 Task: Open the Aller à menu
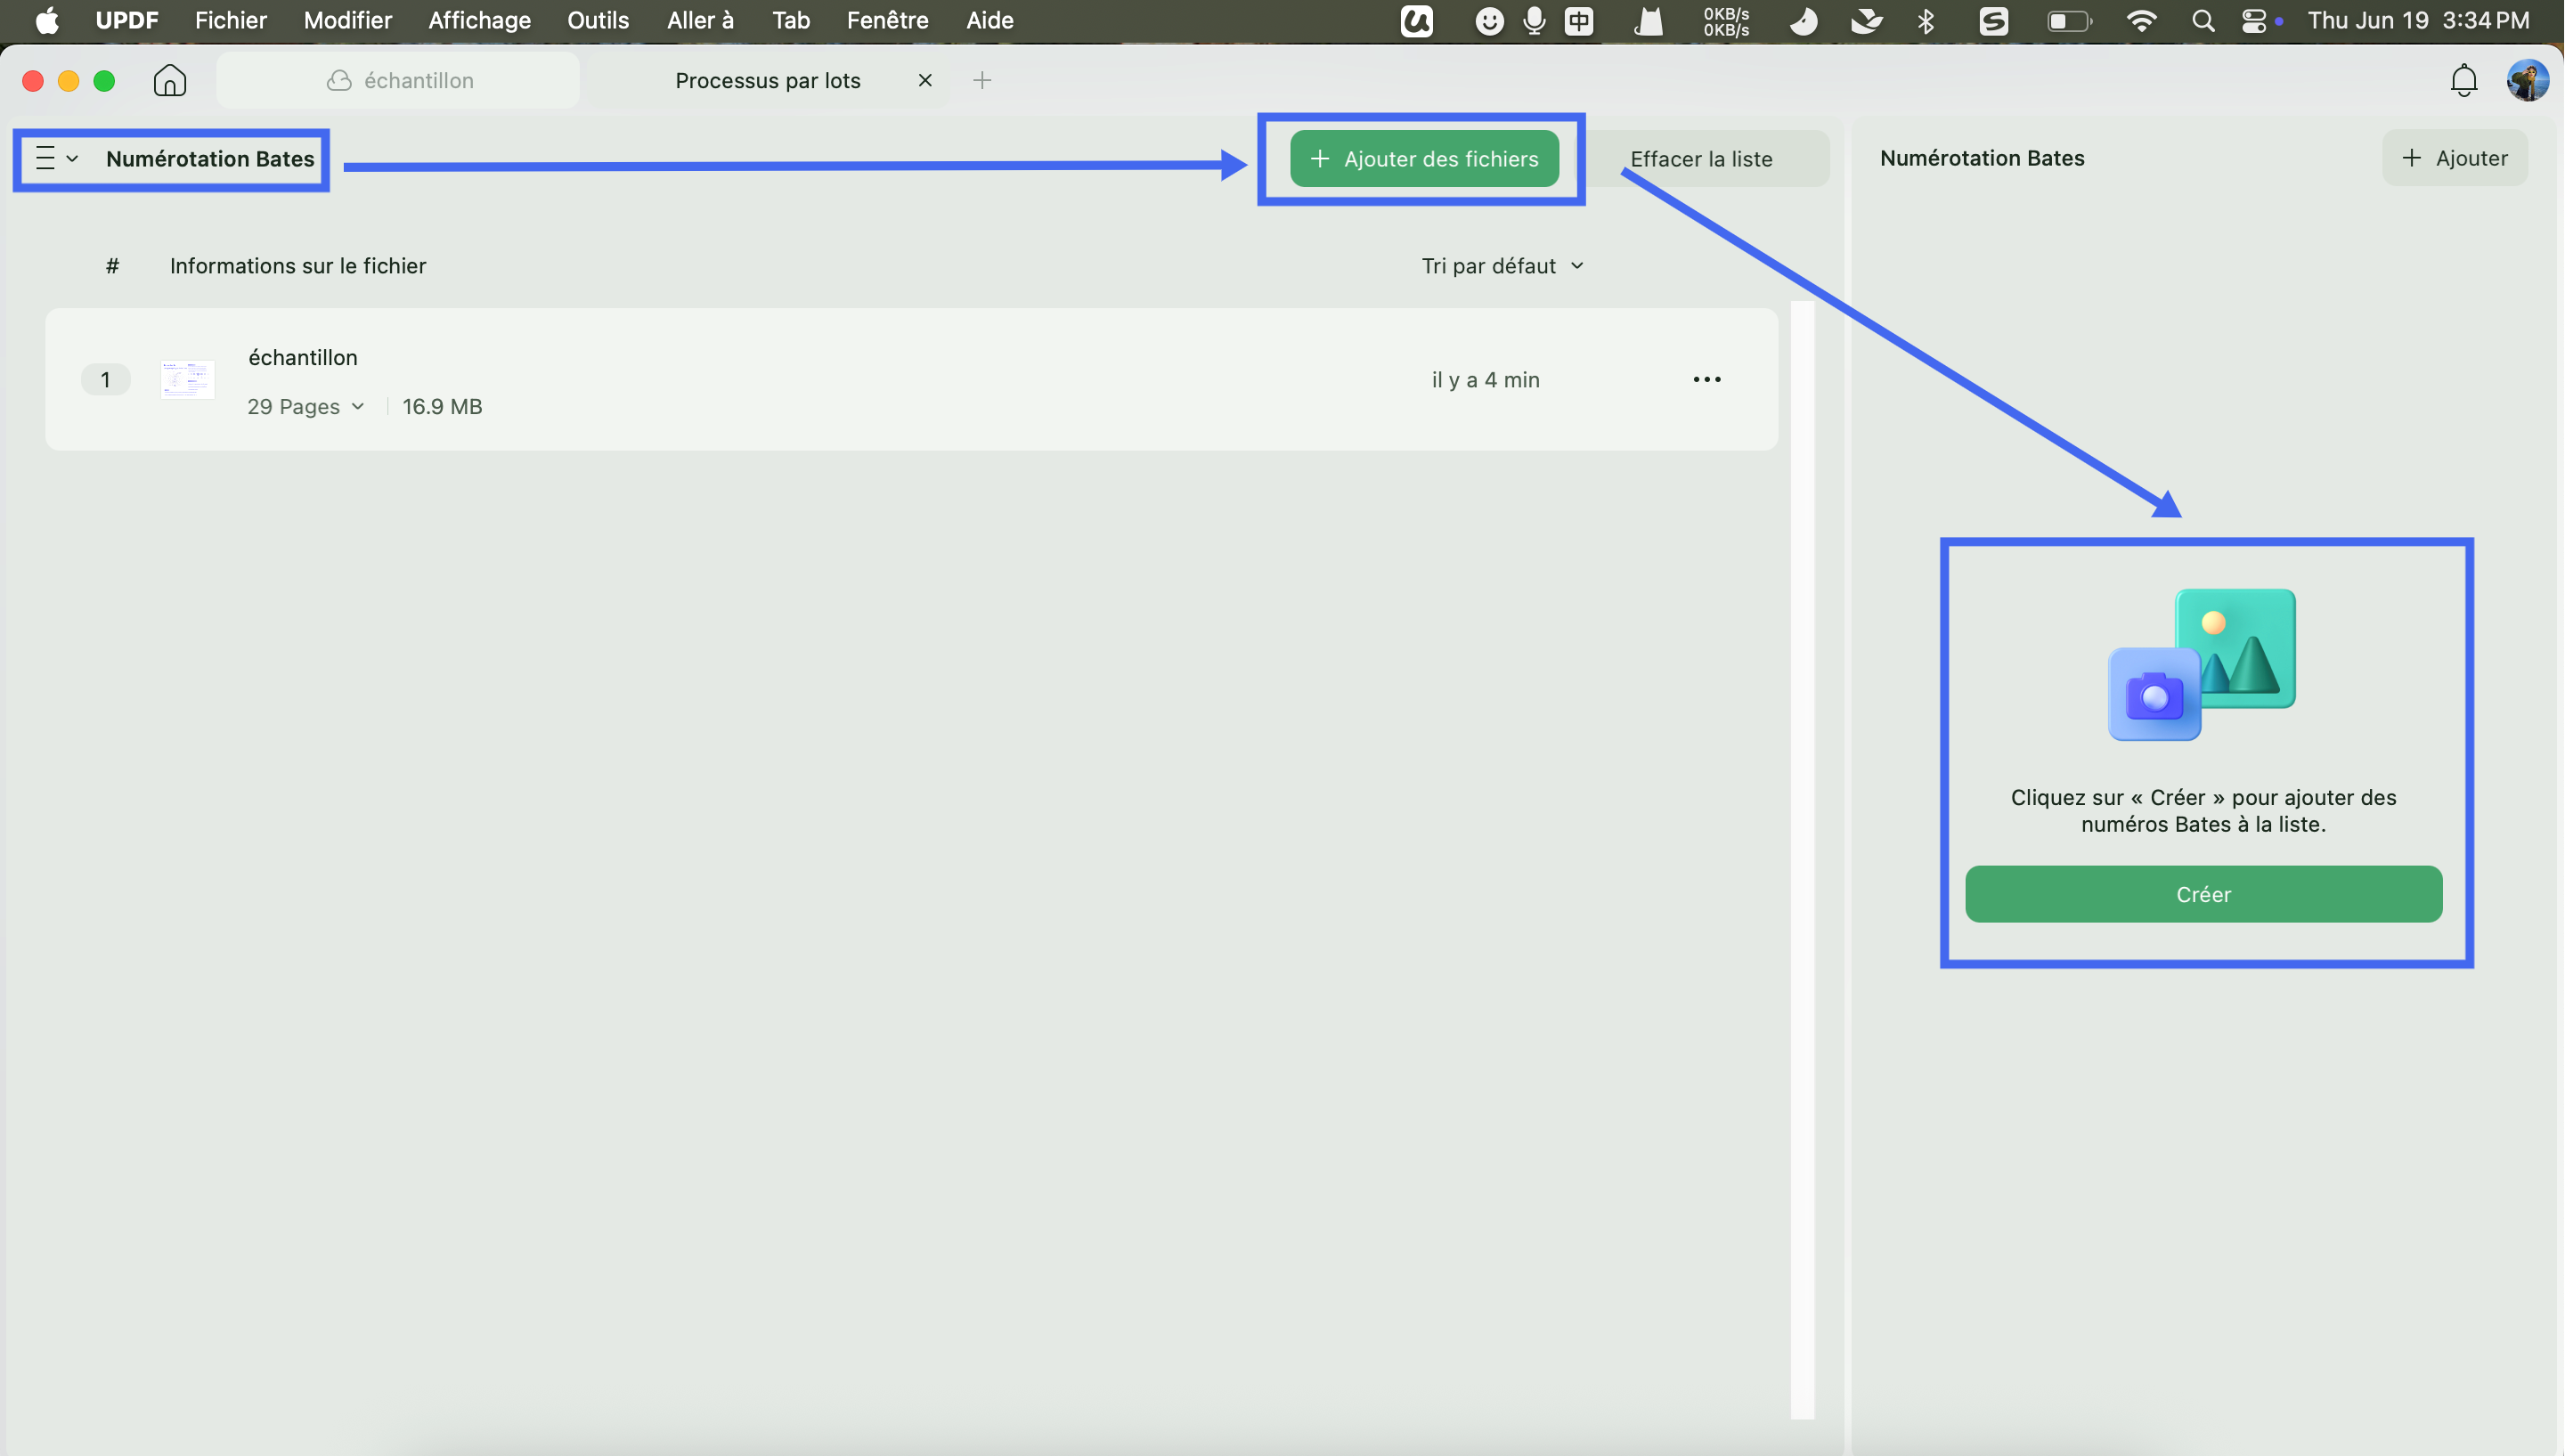click(x=700, y=20)
